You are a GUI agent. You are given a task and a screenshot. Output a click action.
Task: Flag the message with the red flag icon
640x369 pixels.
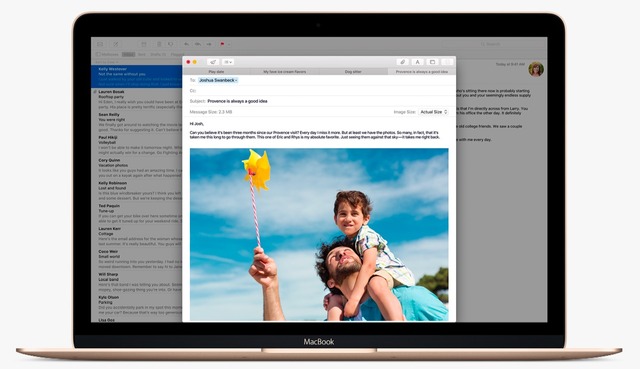coord(222,44)
